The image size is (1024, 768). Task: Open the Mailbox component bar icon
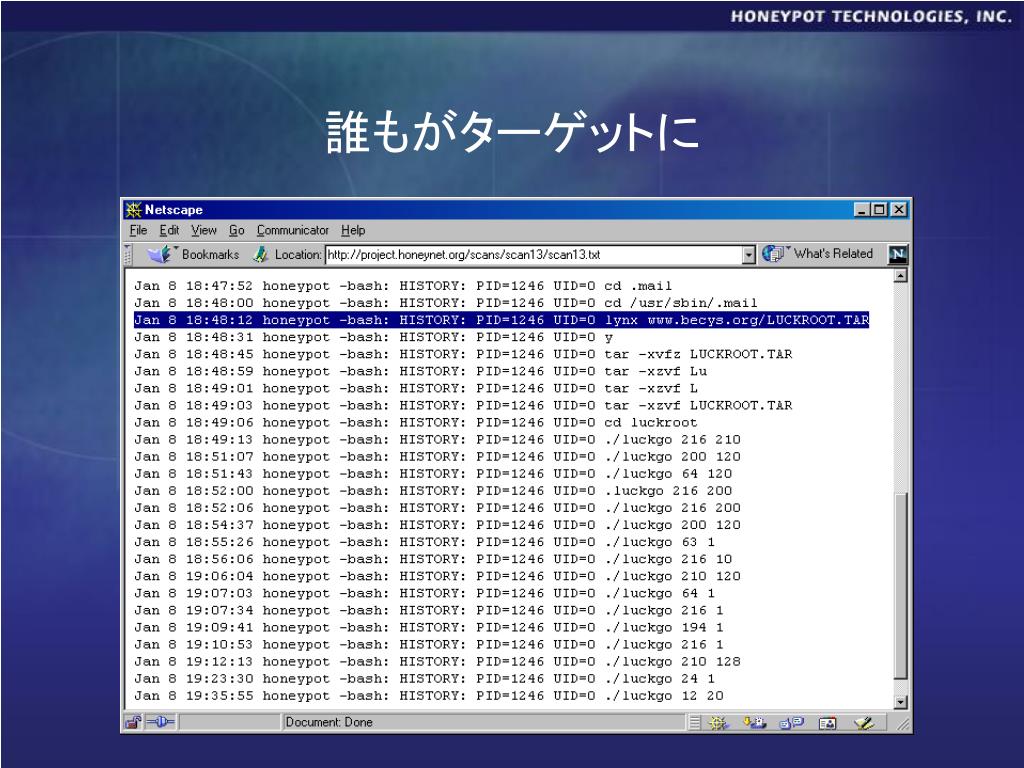point(755,723)
